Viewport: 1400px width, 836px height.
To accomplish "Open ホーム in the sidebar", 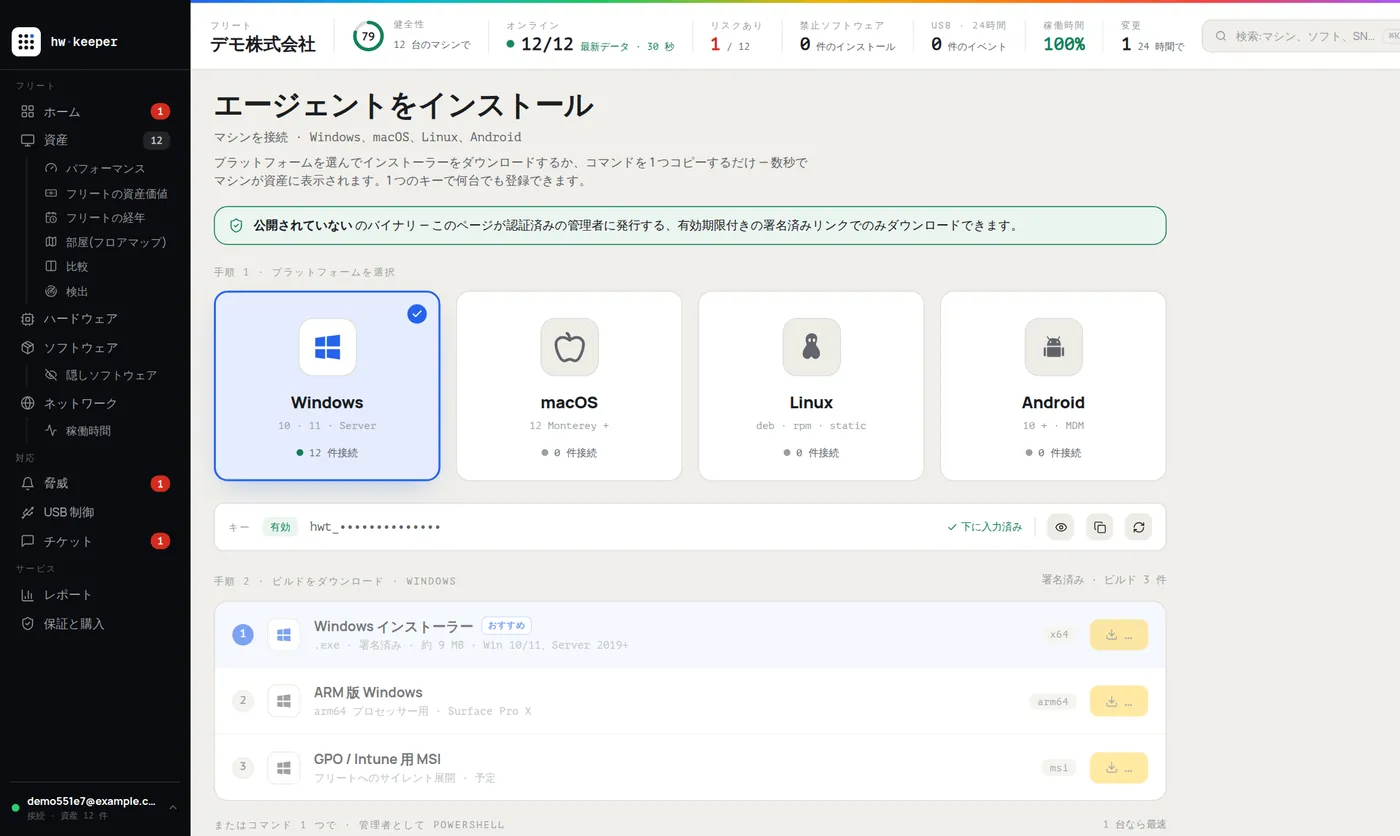I will click(x=95, y=111).
